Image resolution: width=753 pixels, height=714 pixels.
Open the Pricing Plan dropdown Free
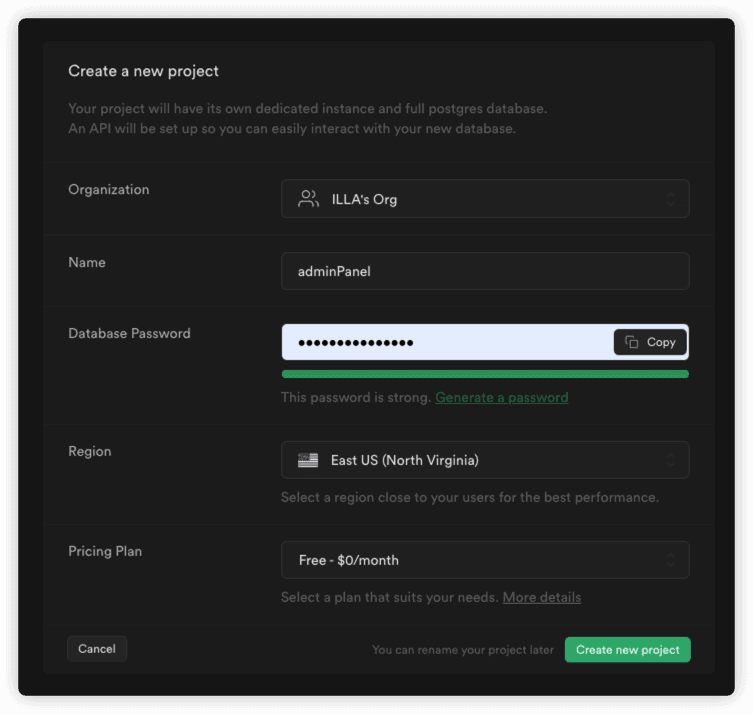click(x=485, y=560)
